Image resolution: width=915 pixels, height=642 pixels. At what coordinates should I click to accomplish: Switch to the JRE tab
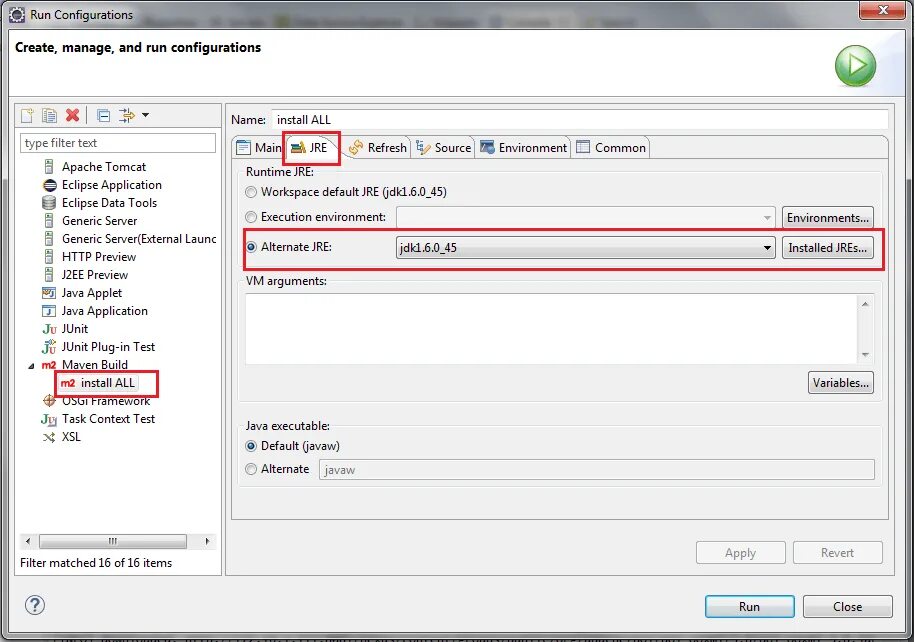pos(310,148)
